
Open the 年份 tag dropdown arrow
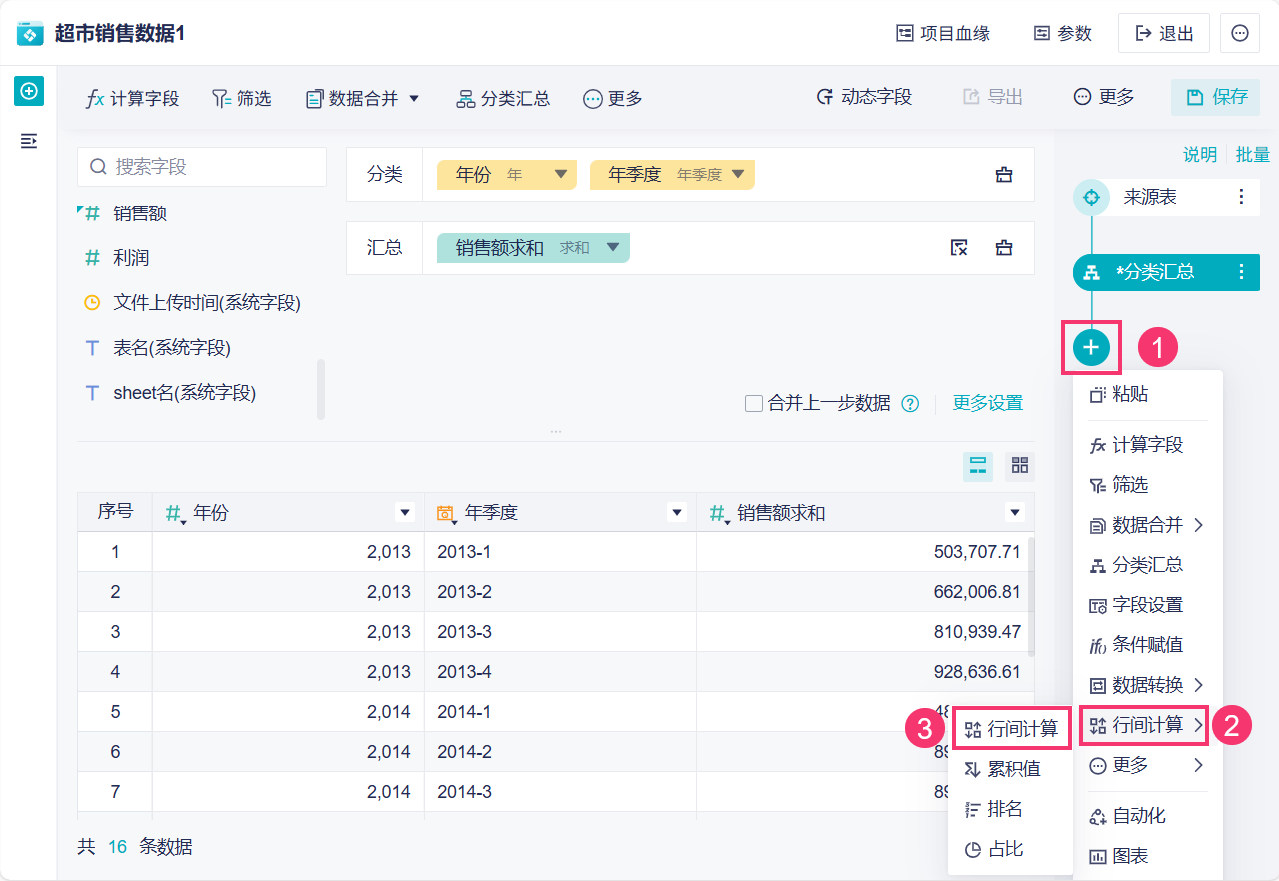pyautogui.click(x=560, y=174)
